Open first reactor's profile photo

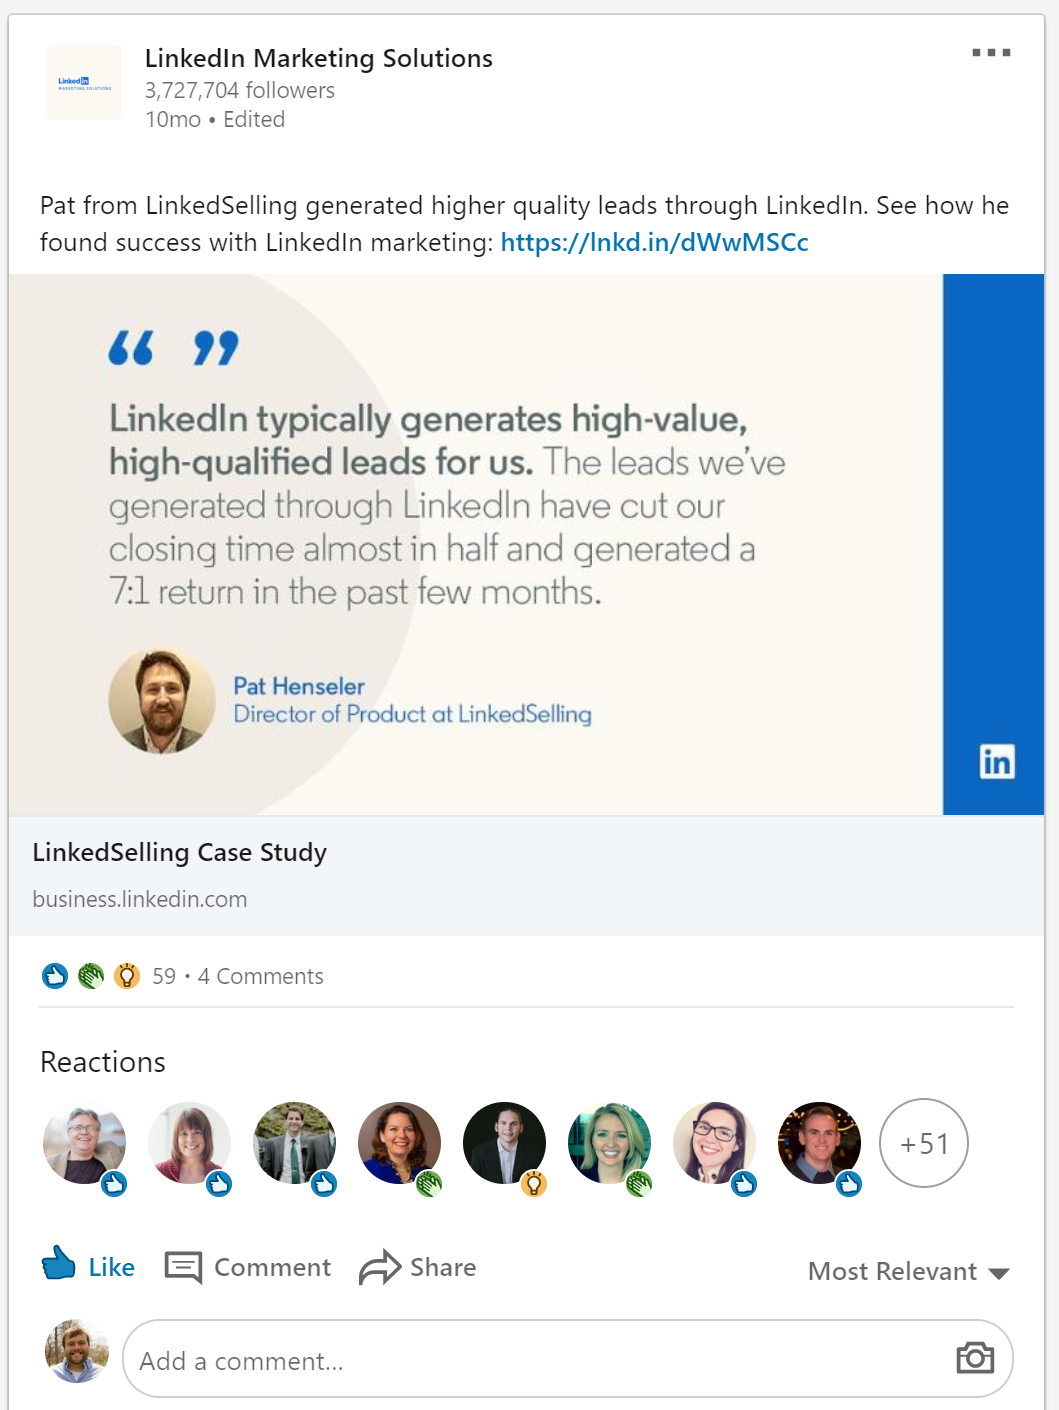pos(85,1143)
